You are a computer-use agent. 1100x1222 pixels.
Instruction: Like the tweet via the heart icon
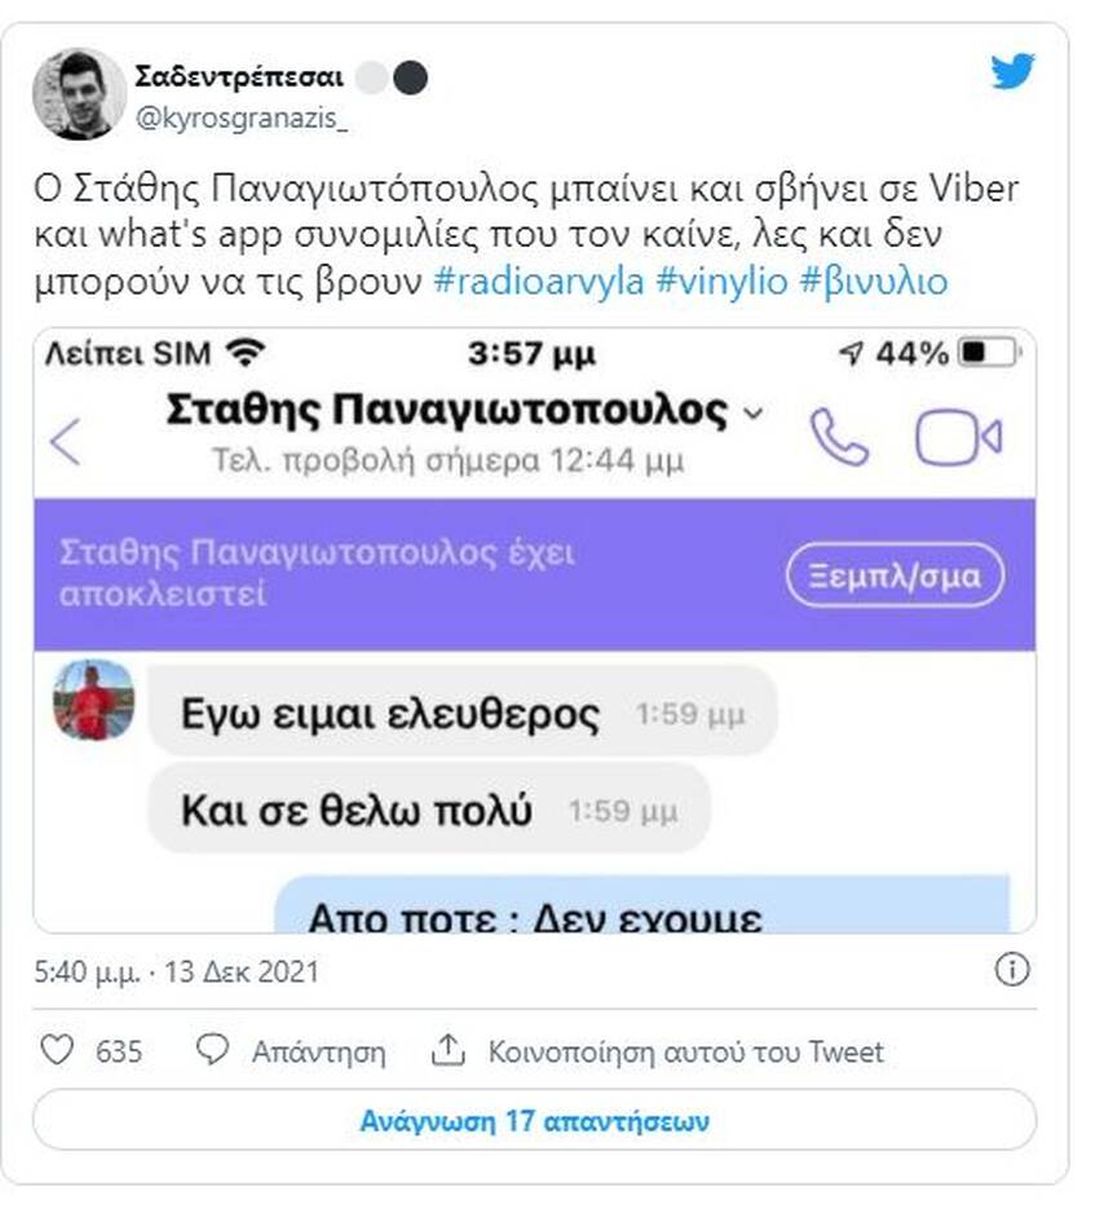point(57,1050)
